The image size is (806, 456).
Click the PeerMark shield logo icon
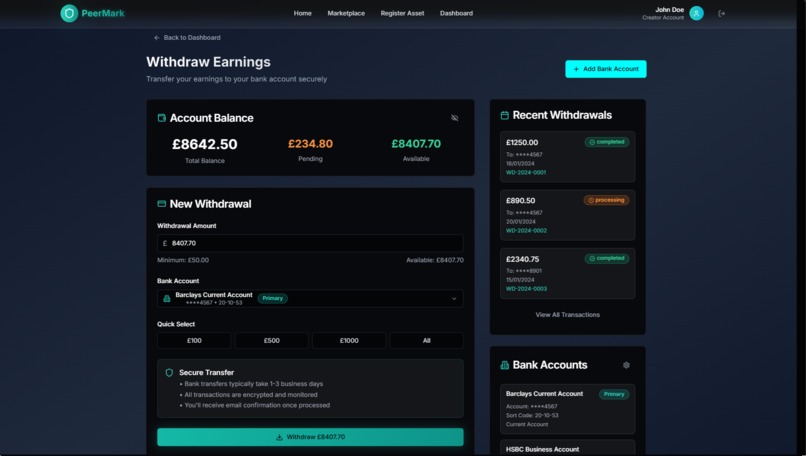69,13
